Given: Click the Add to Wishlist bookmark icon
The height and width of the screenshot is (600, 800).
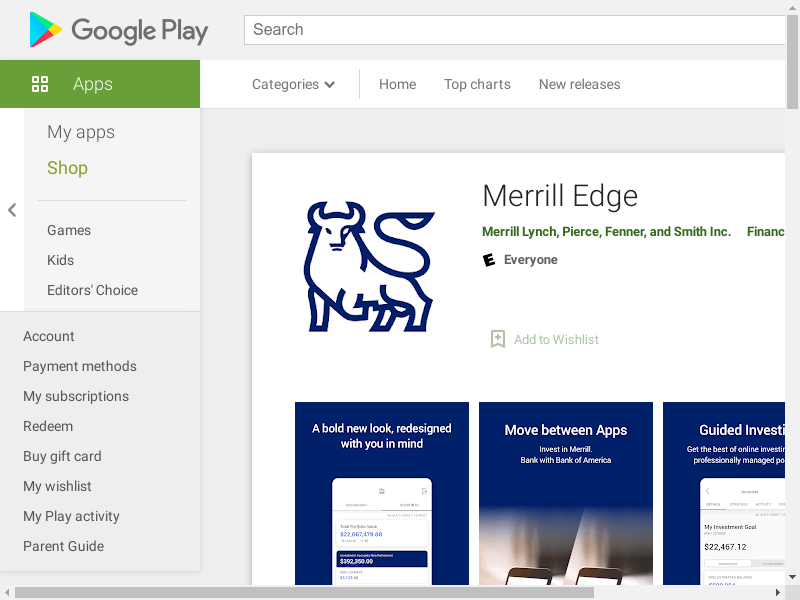Looking at the screenshot, I should pos(497,339).
